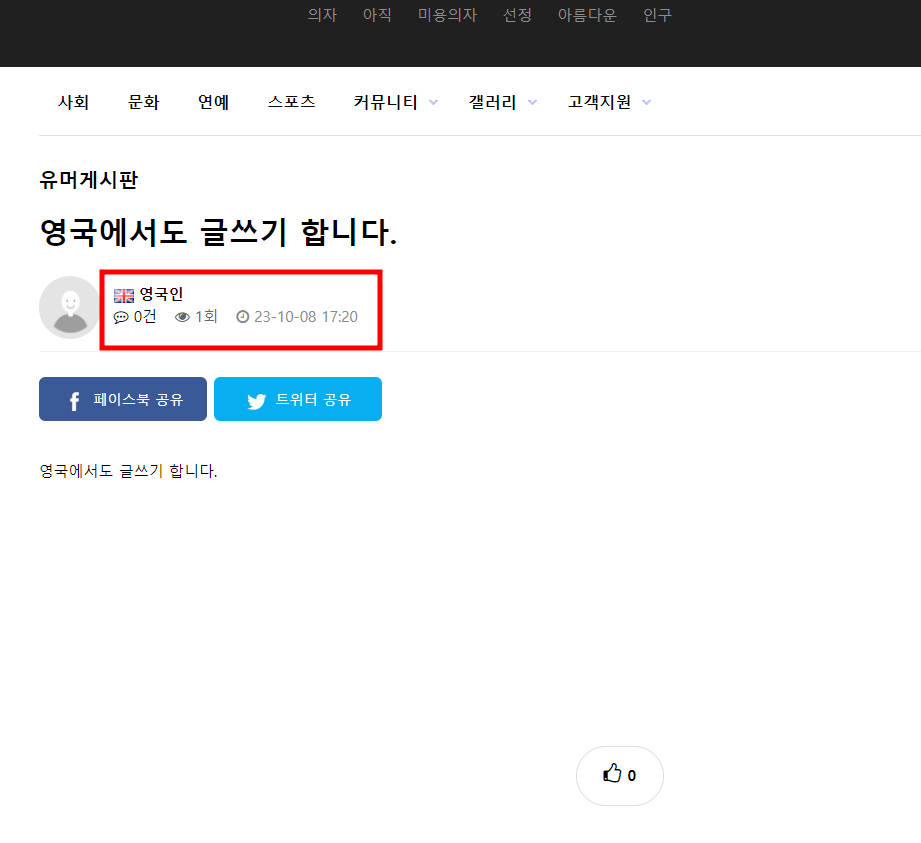View the author's profile avatar image
This screenshot has width=921, height=843.
click(x=70, y=307)
